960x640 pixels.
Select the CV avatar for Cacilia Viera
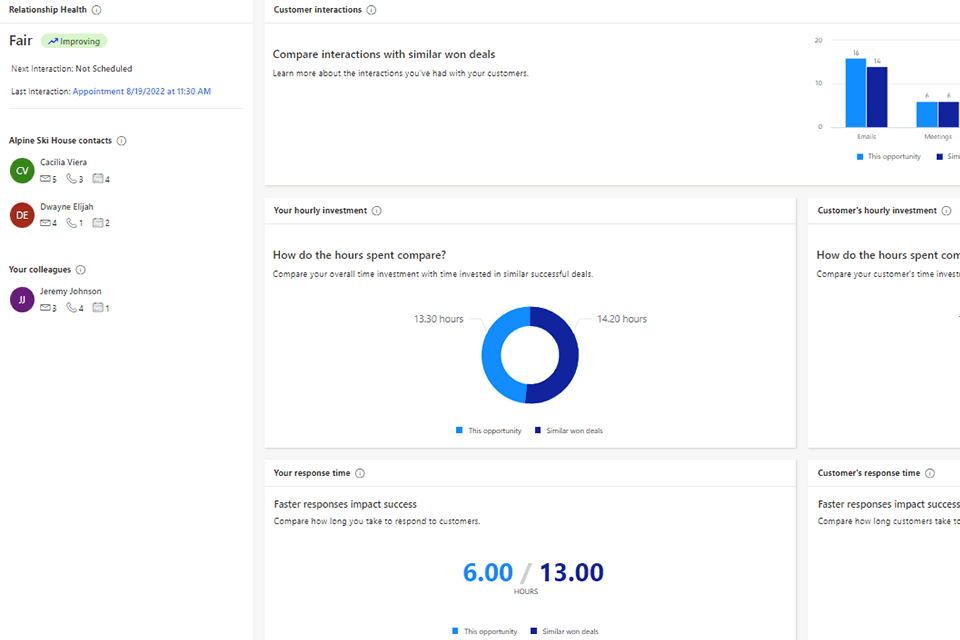22,170
